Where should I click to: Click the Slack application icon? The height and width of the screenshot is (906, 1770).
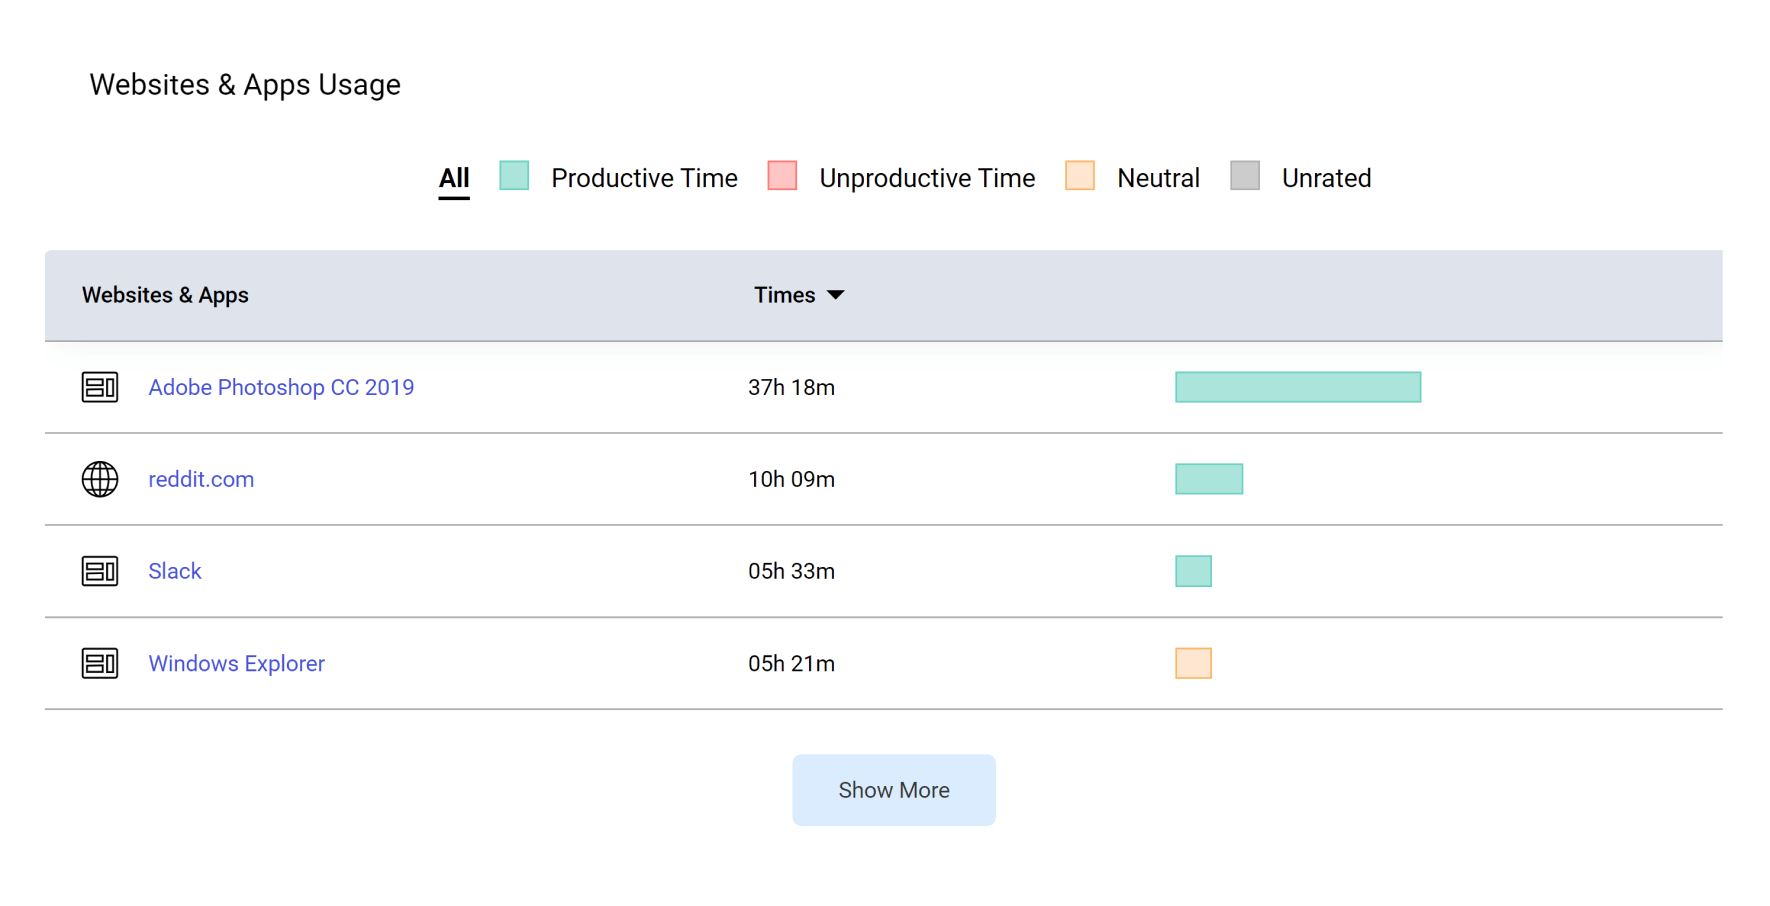100,571
